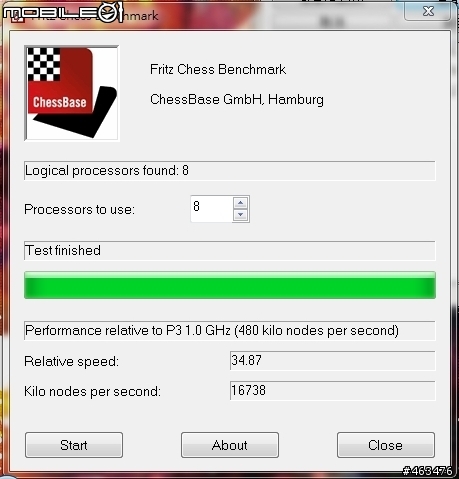Click the Fritz Chess Benchmark title text

click(x=218, y=69)
